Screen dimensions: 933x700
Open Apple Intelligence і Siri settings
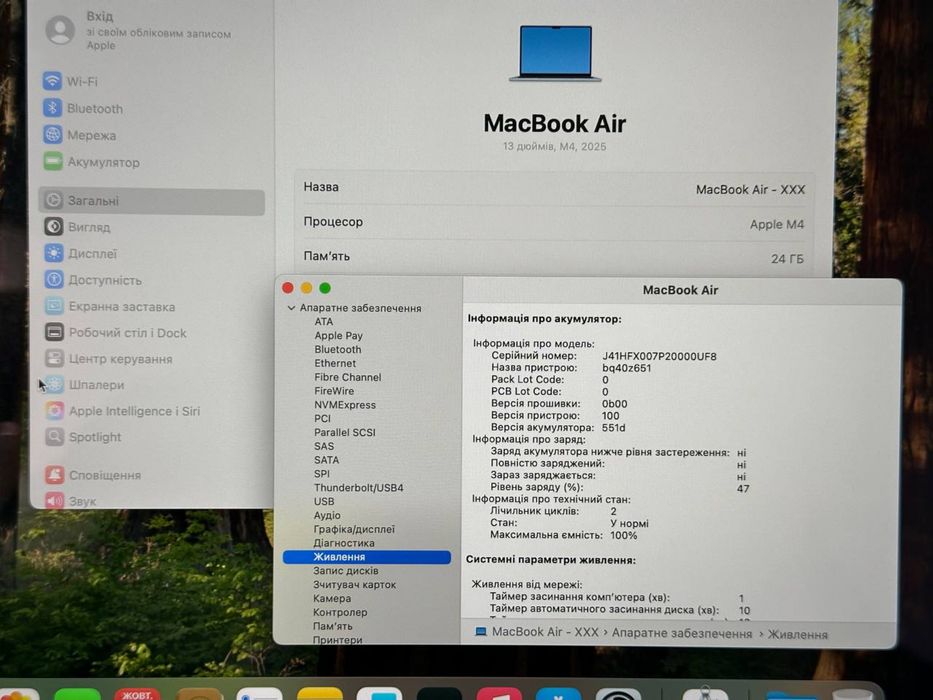click(x=123, y=411)
